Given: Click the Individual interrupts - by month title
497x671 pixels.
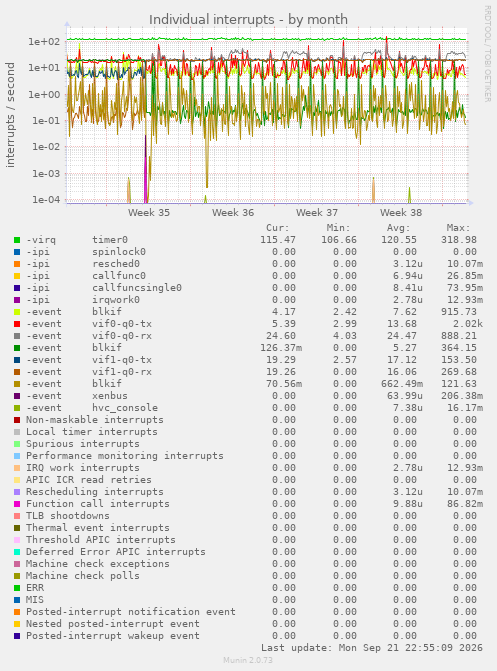Looking at the screenshot, I should click(x=248, y=20).
